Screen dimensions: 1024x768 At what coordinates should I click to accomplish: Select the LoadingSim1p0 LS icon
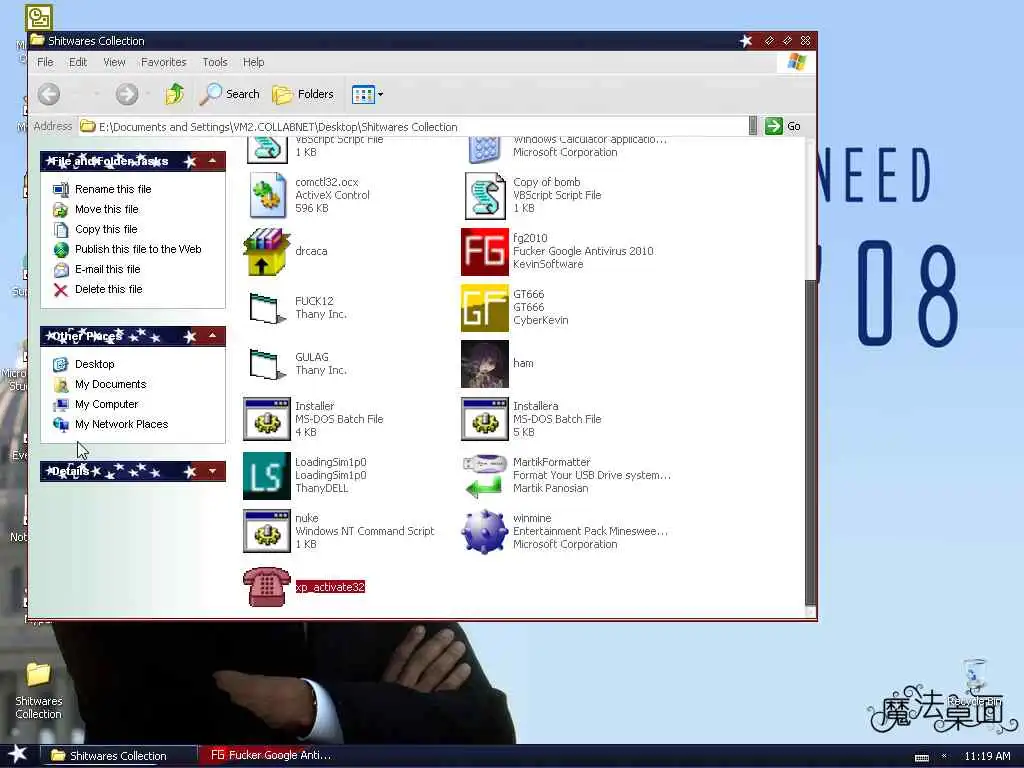pyautogui.click(x=266, y=475)
